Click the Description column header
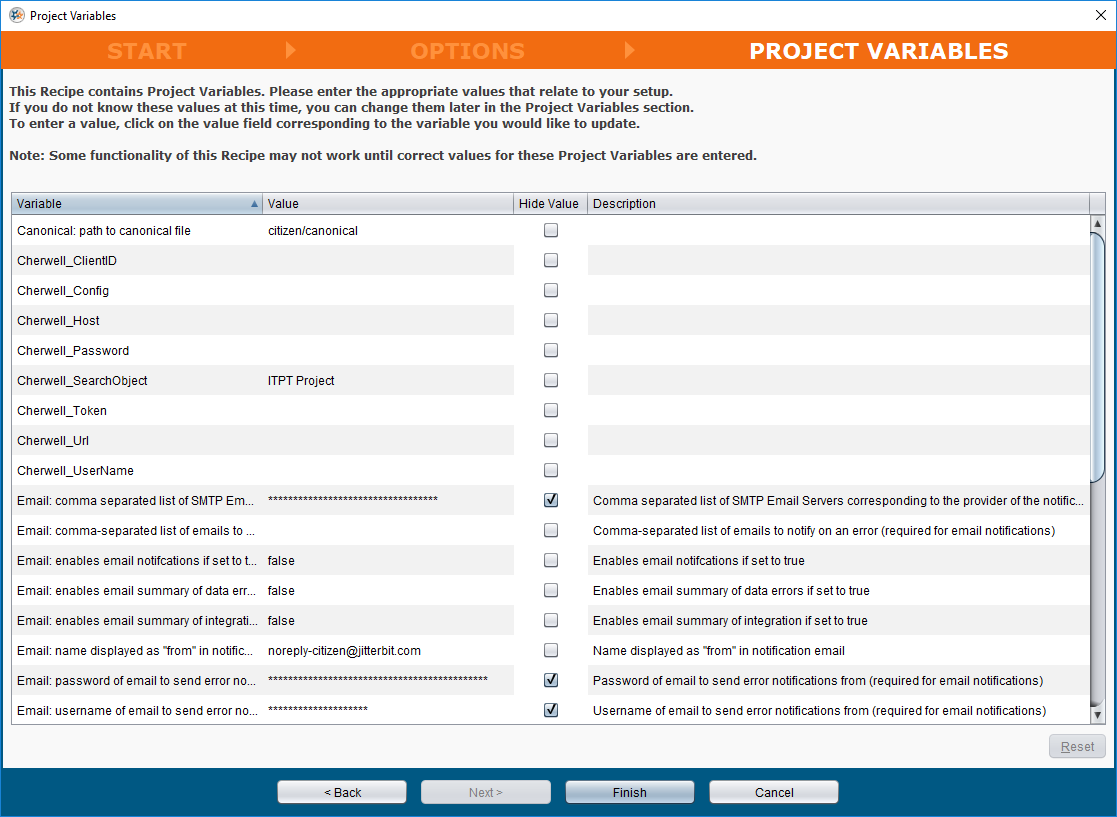The image size is (1117, 817). point(838,204)
